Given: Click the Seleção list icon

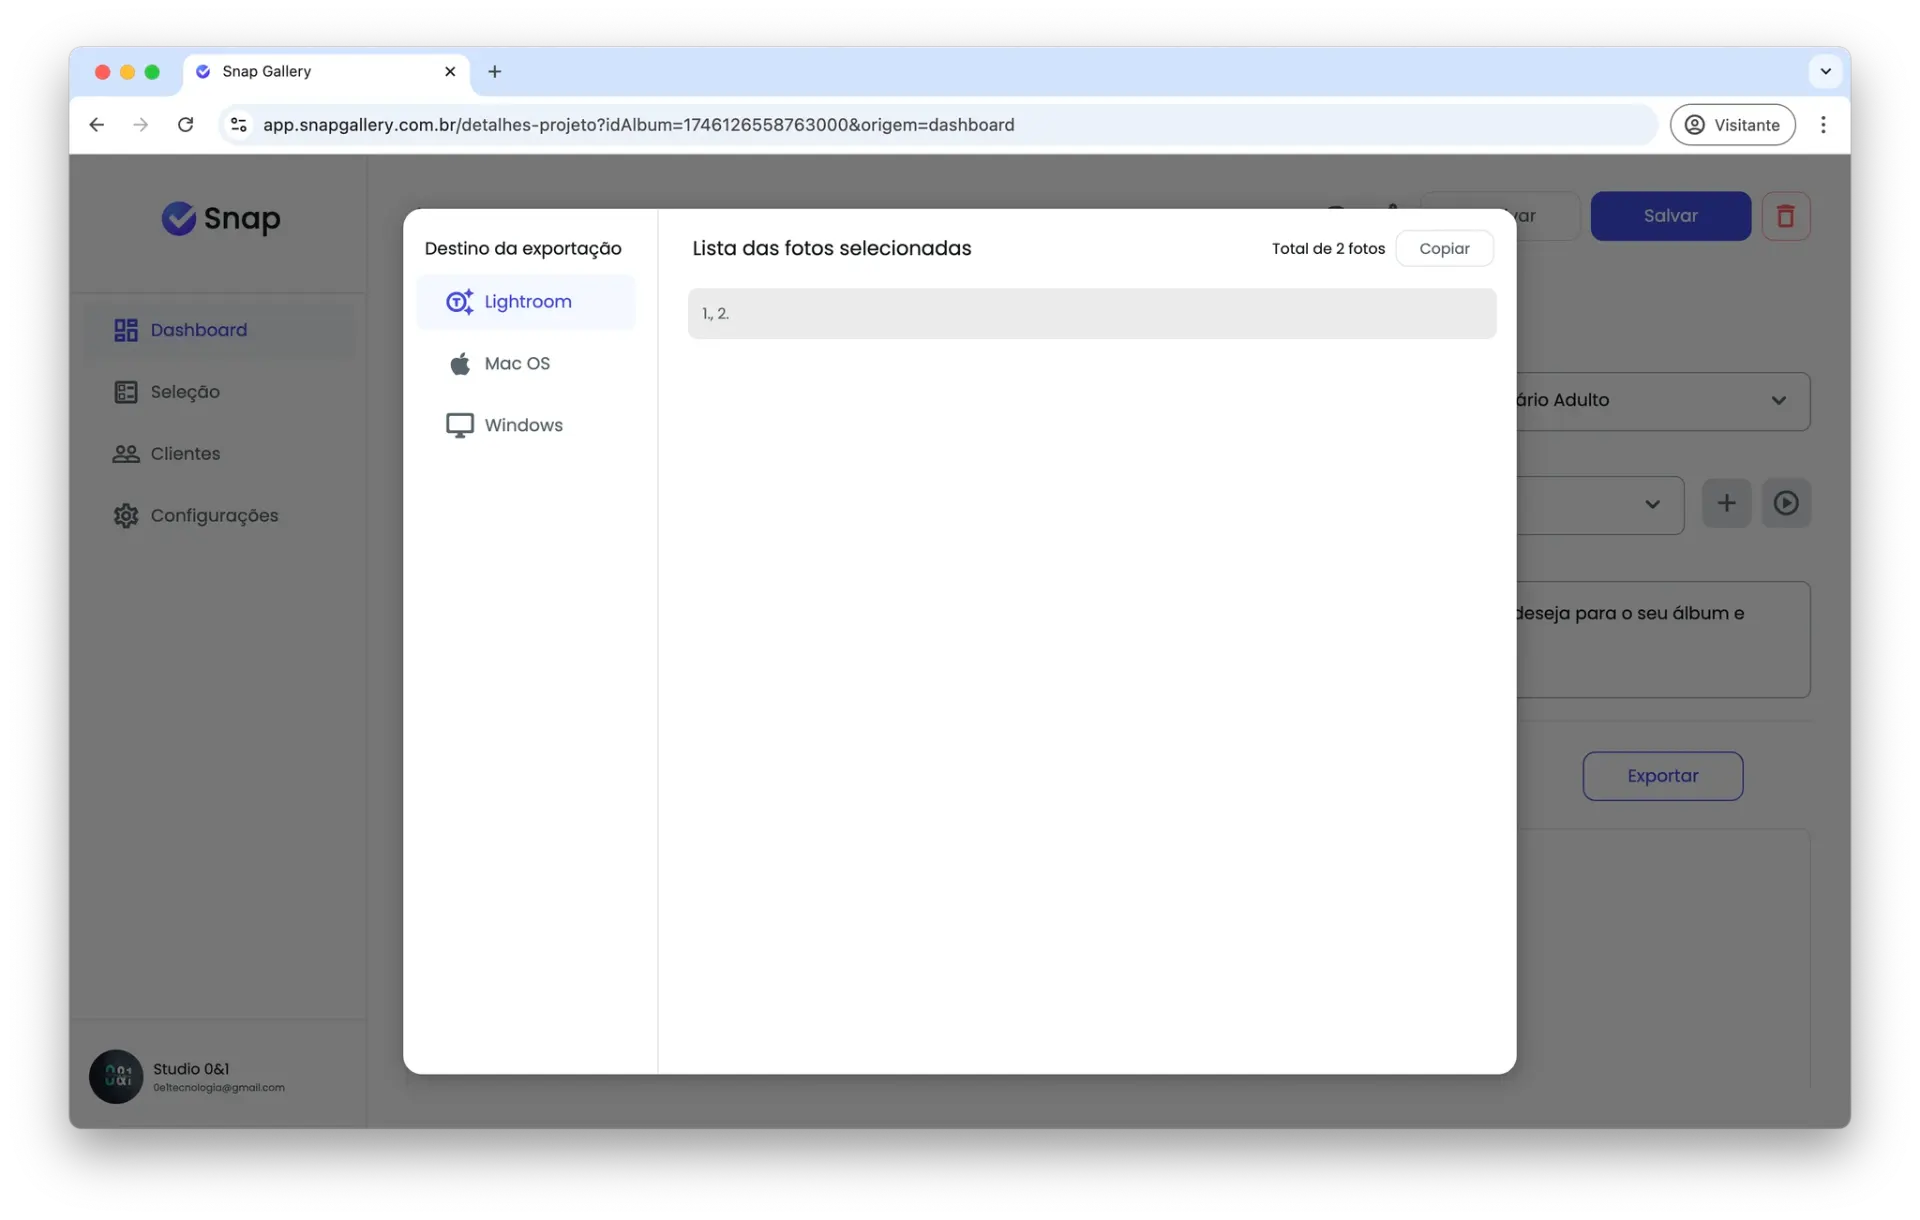Looking at the screenshot, I should (126, 392).
